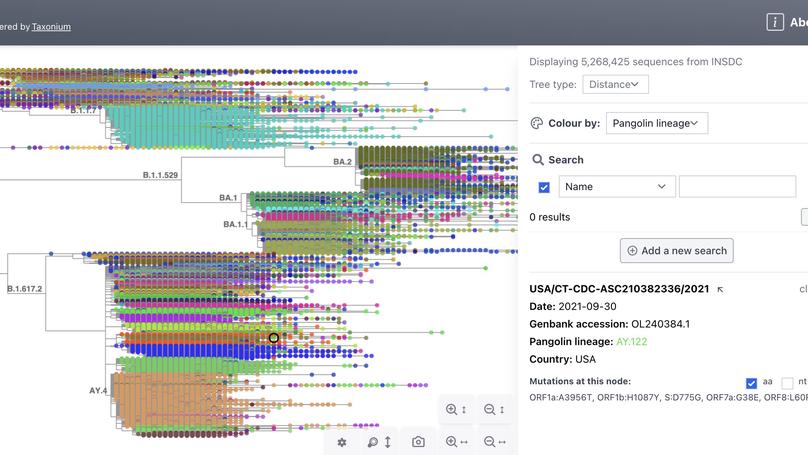Image resolution: width=808 pixels, height=455 pixels.
Task: Click the B.1.617.2 clade label
Action: point(25,289)
